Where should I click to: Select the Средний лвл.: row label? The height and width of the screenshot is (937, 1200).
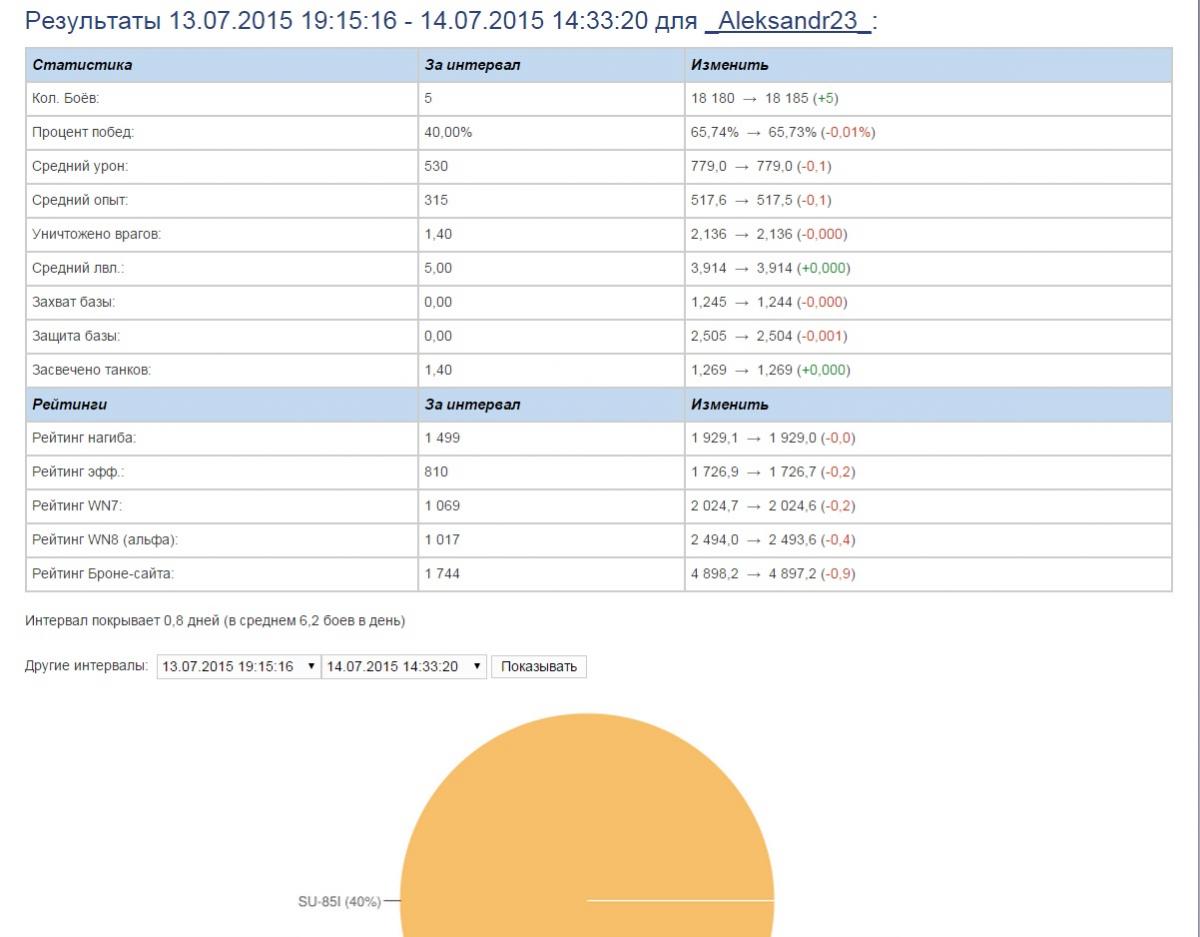pos(78,268)
